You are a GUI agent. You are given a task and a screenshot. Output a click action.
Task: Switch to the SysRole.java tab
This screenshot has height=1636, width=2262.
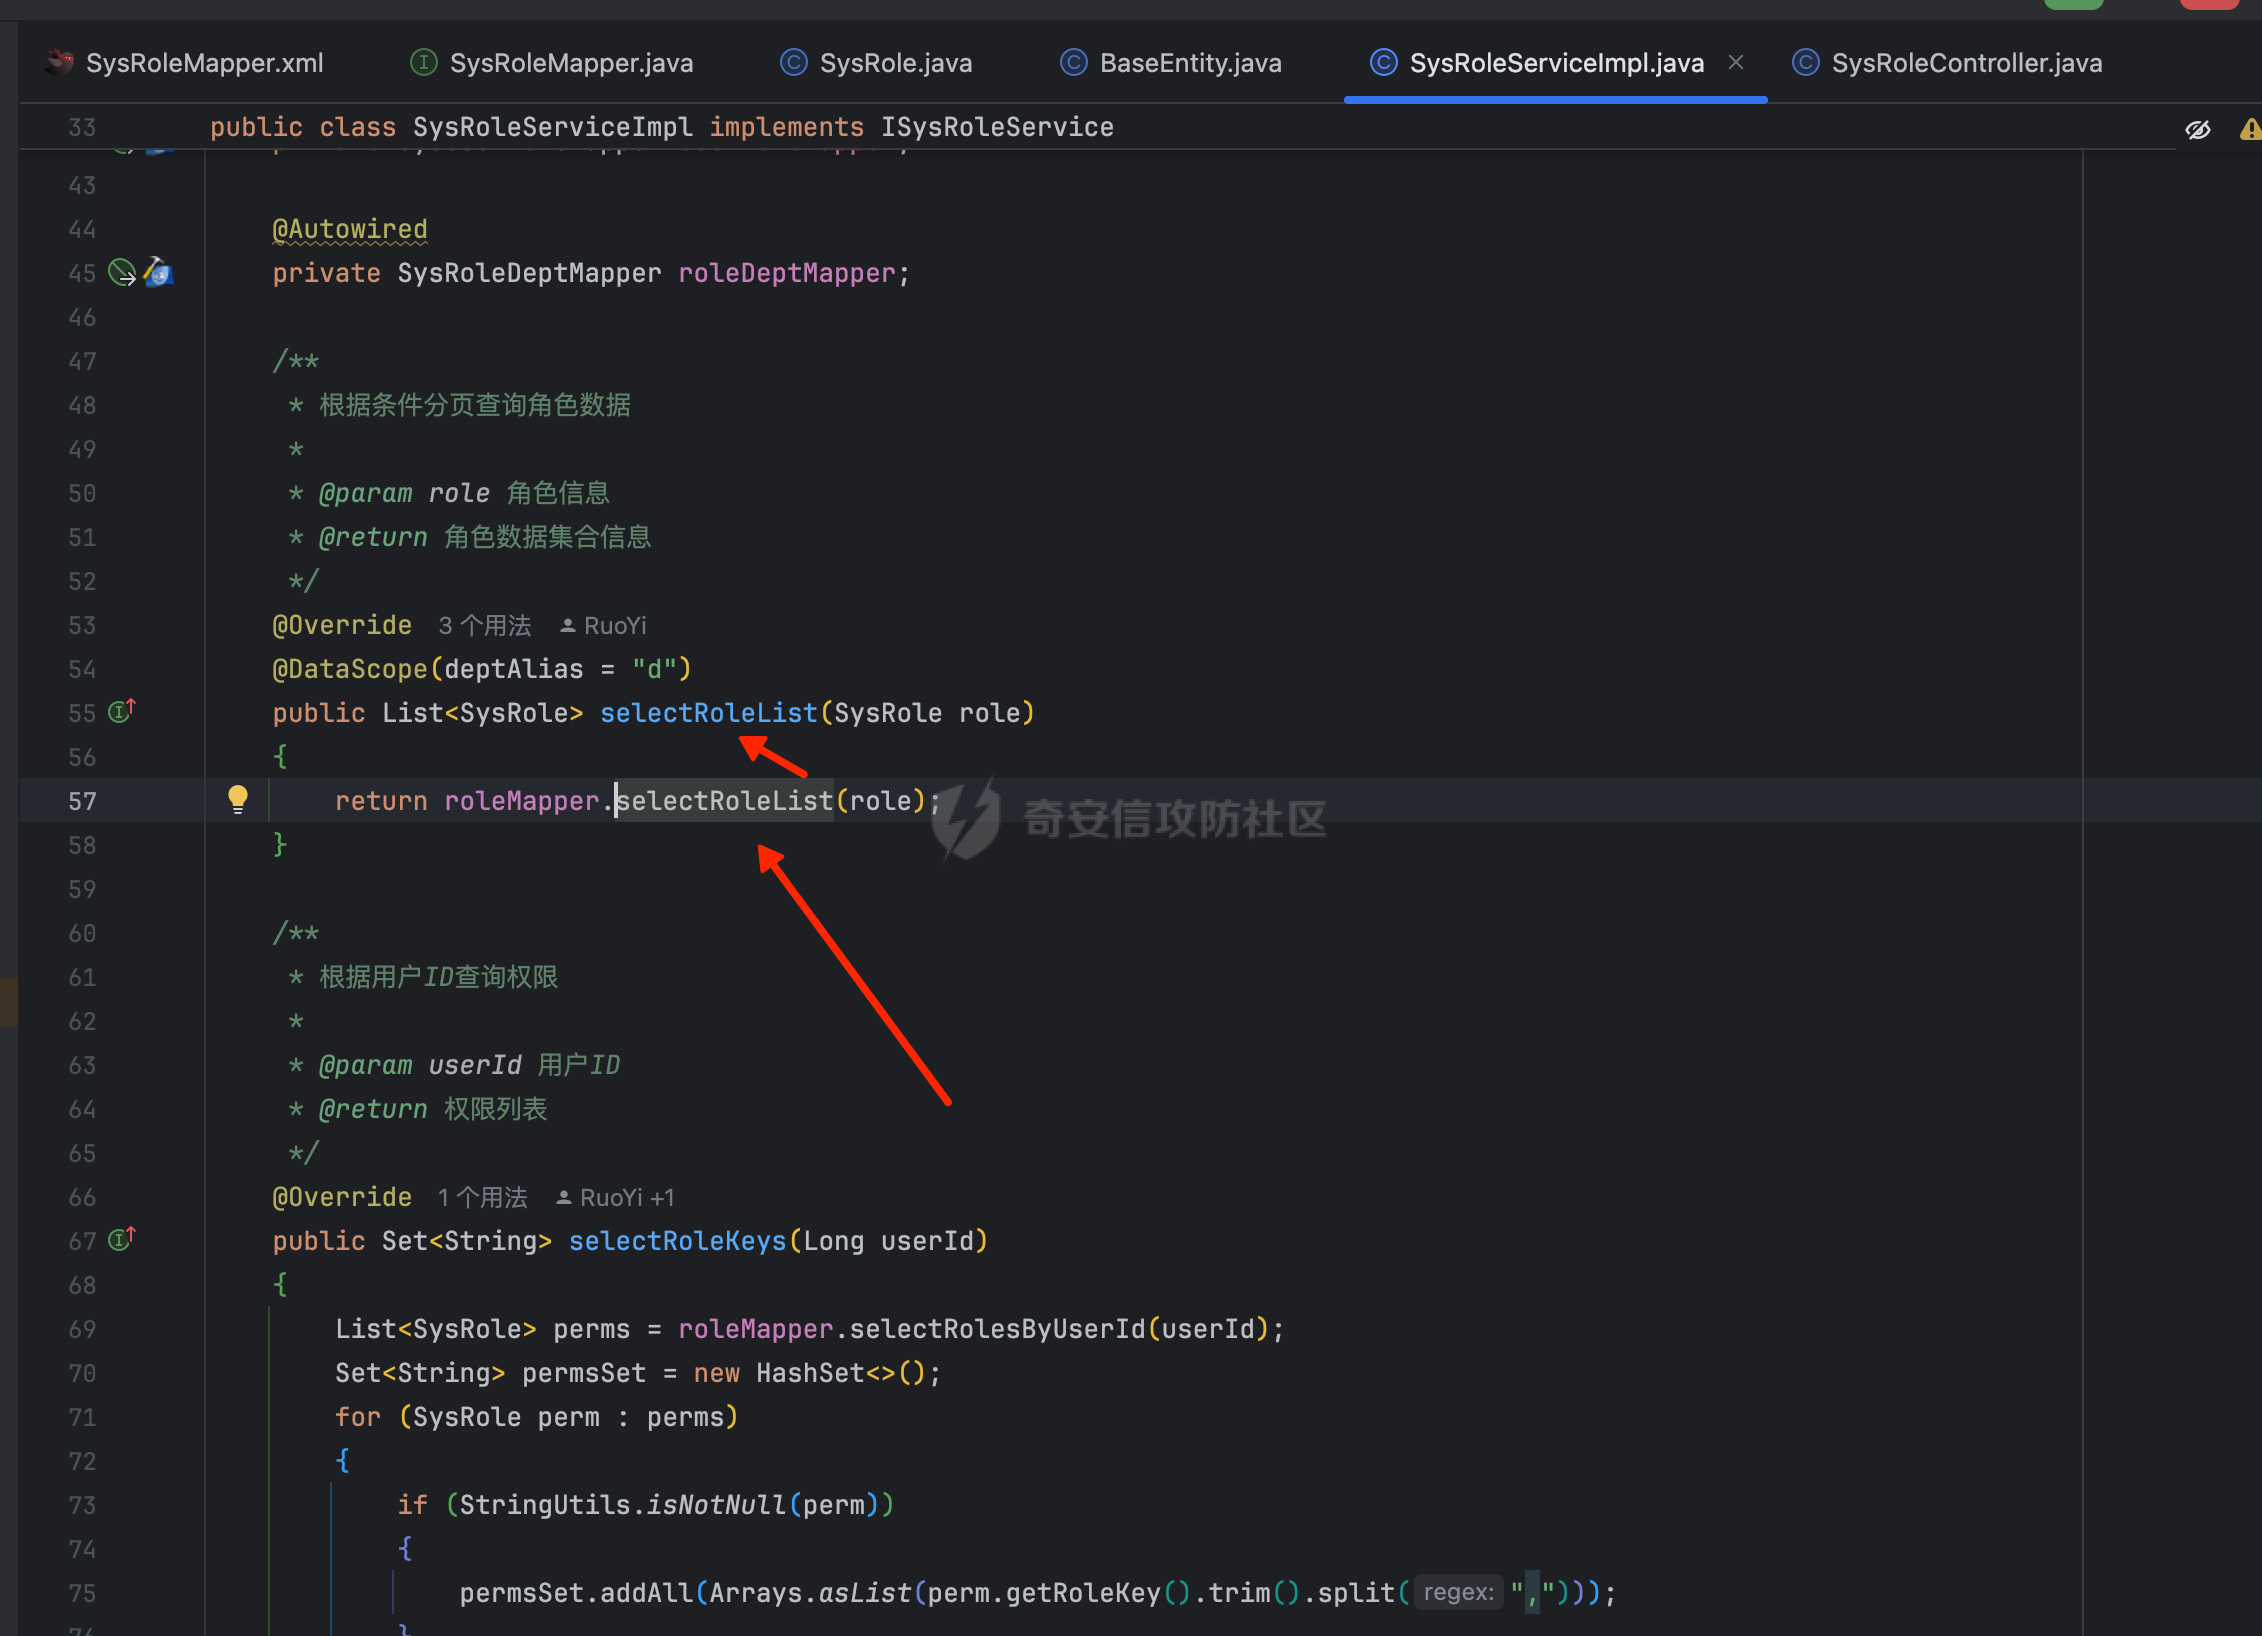[x=894, y=63]
